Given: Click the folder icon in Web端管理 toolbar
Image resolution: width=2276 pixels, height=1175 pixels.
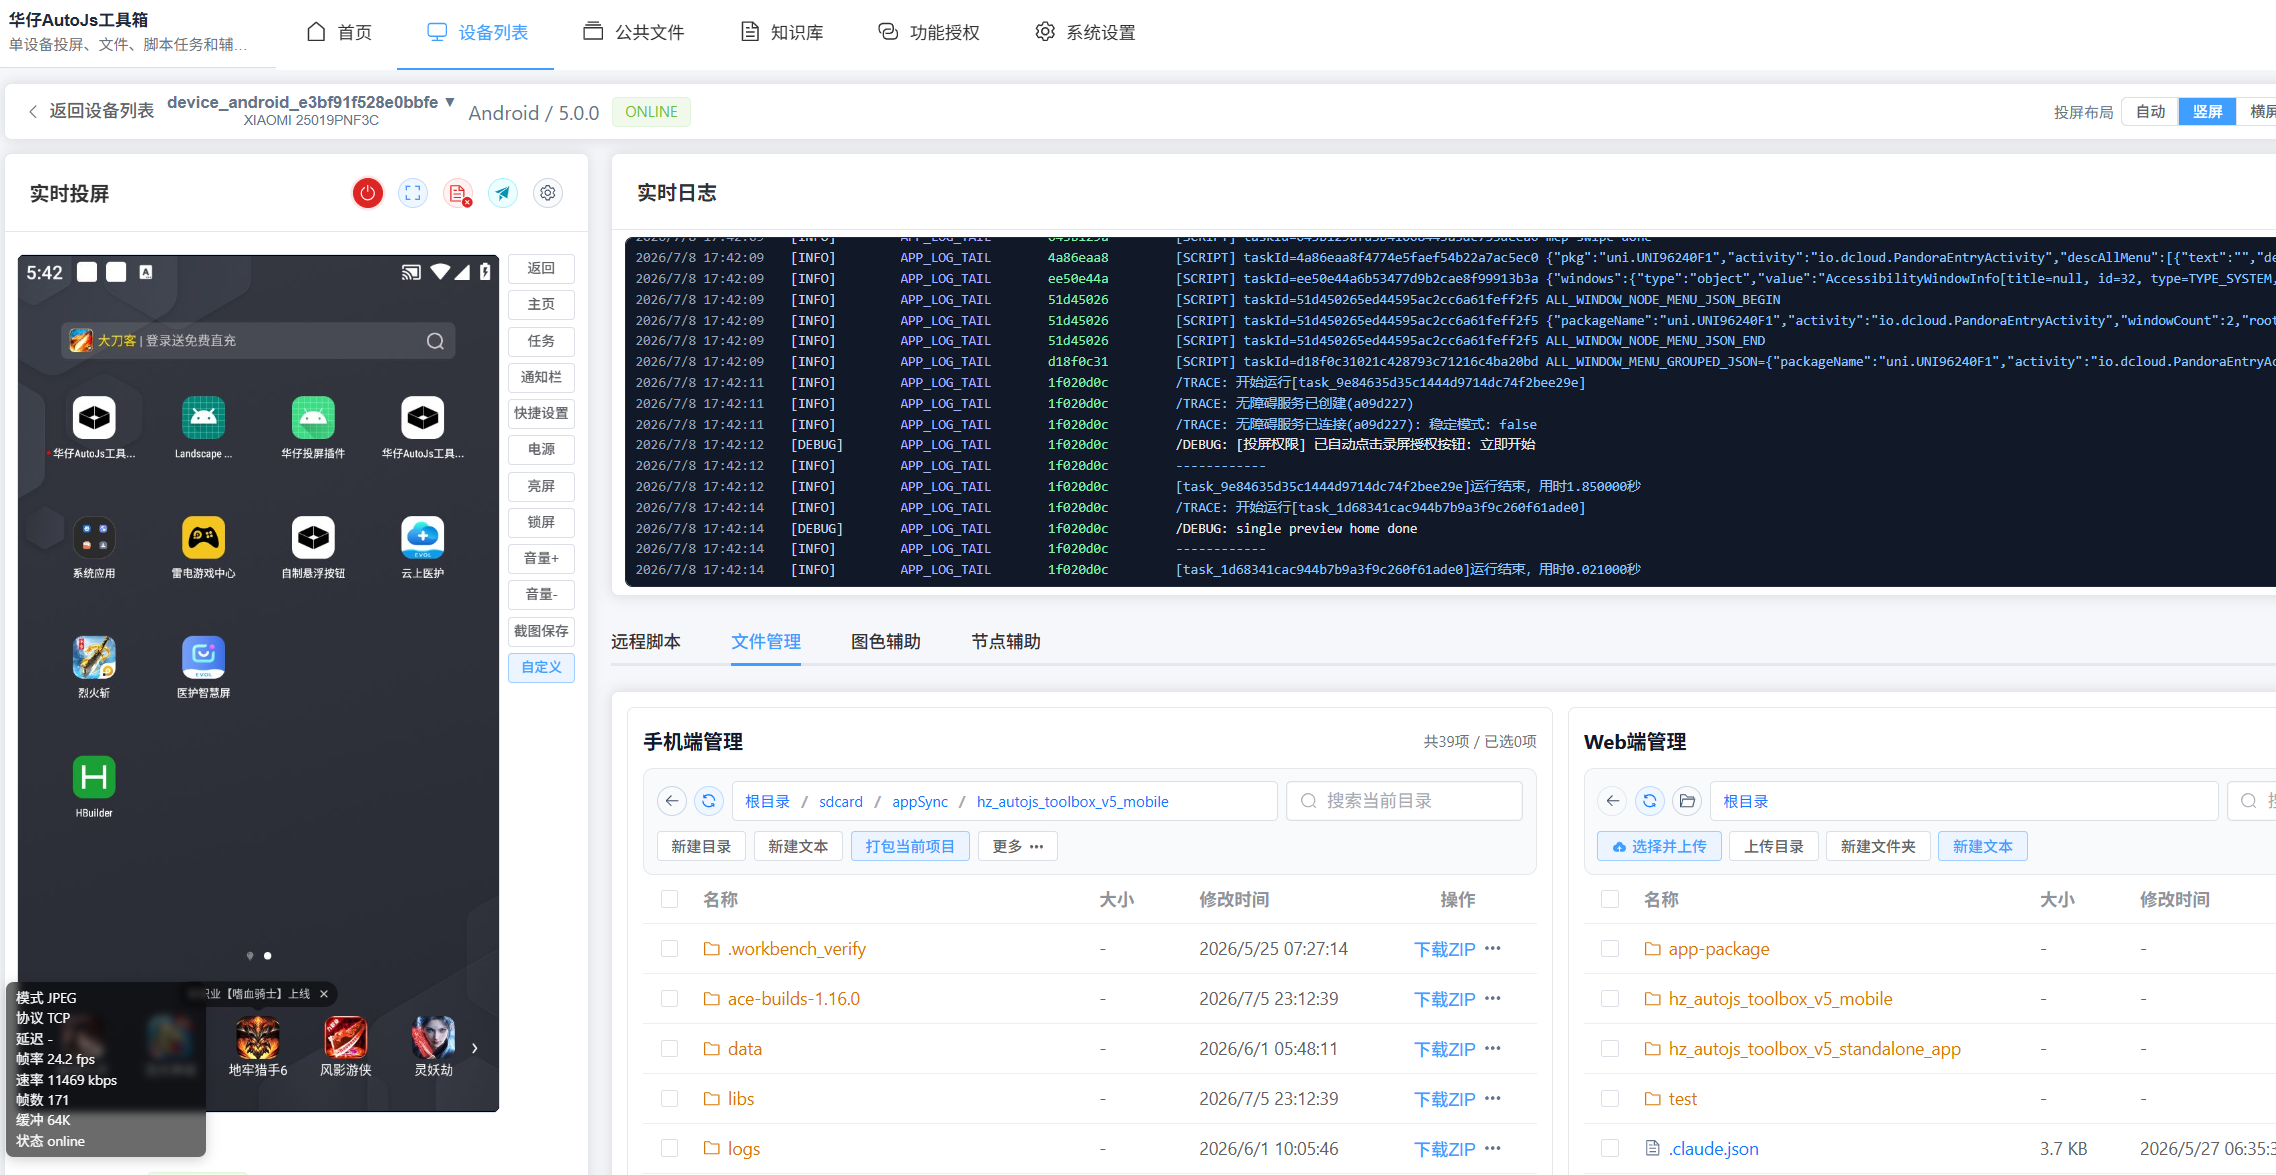Looking at the screenshot, I should click(1687, 801).
